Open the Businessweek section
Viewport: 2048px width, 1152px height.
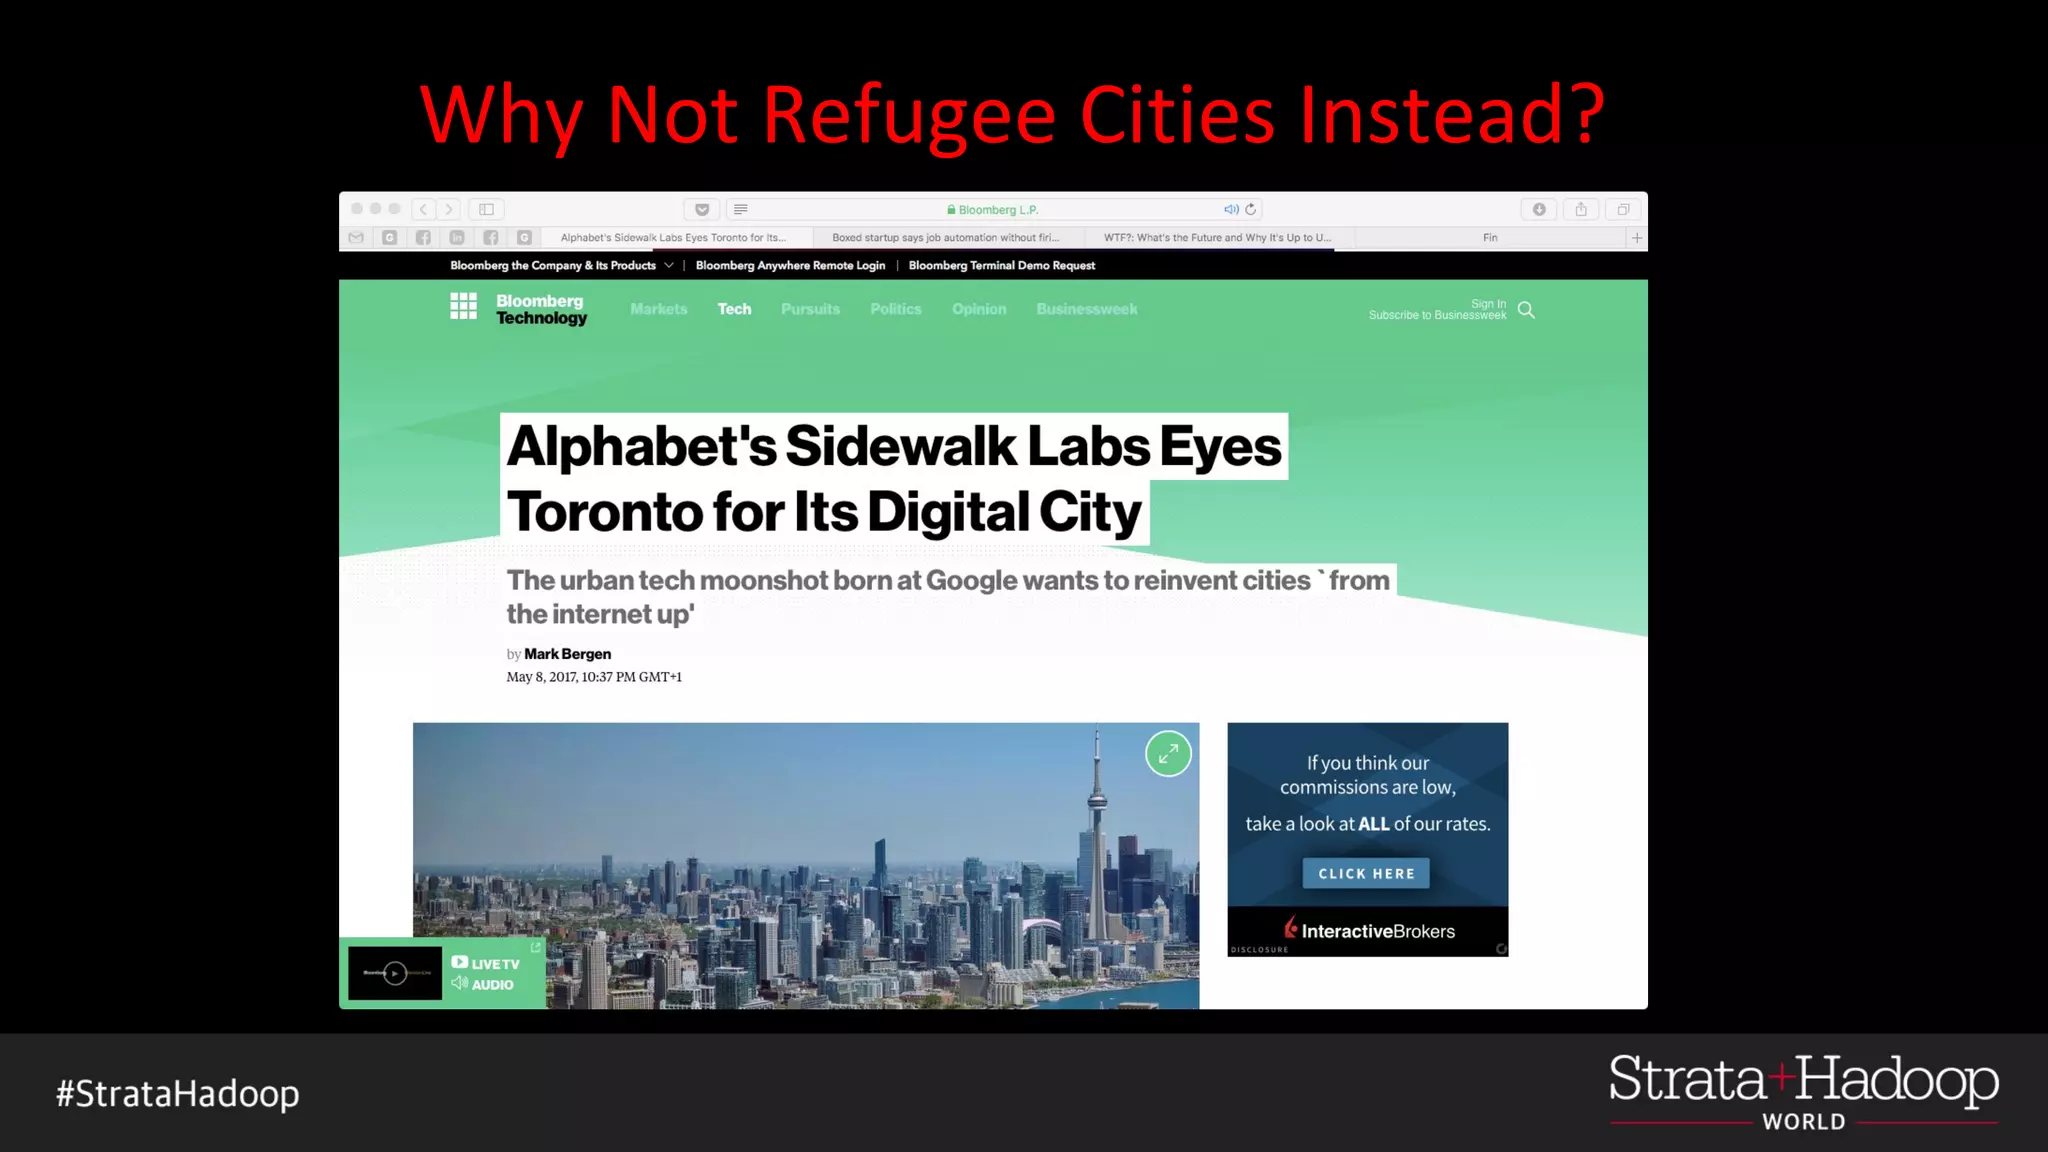[1087, 309]
